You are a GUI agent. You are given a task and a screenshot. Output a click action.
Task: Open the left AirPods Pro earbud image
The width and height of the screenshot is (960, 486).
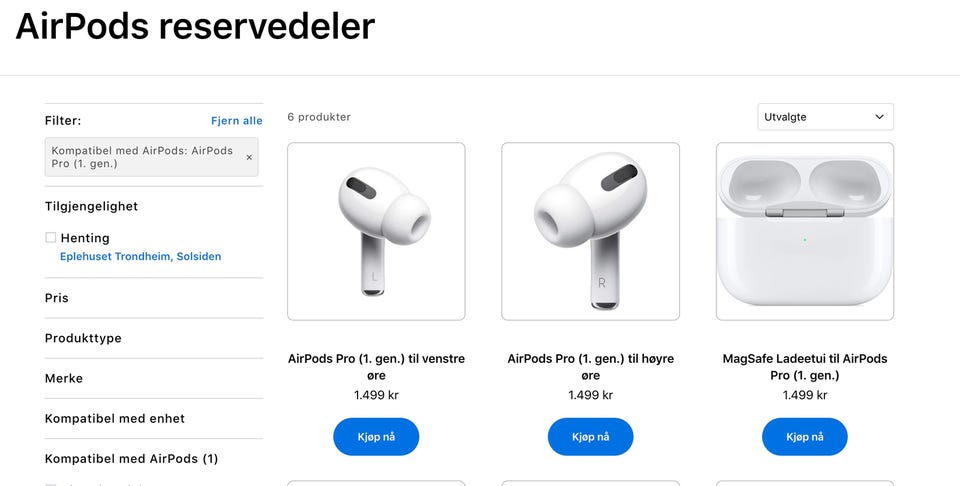(376, 231)
